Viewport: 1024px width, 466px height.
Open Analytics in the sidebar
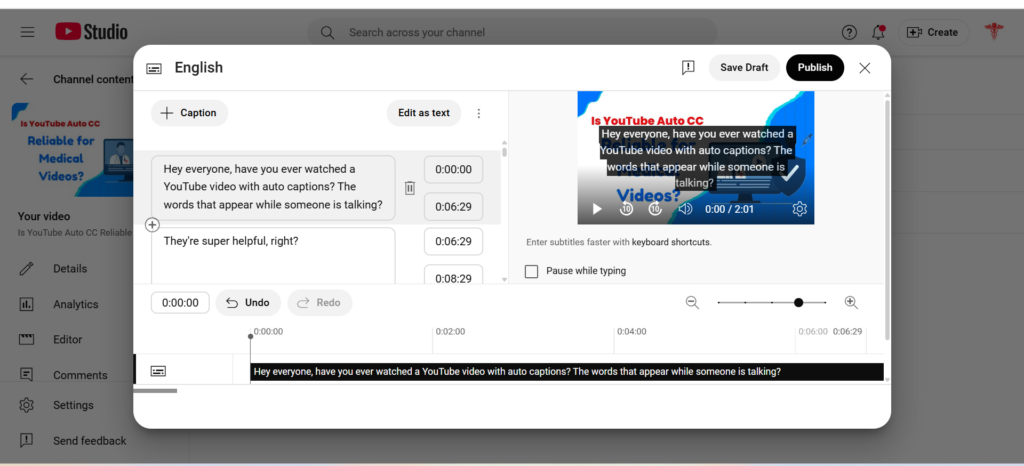(76, 304)
